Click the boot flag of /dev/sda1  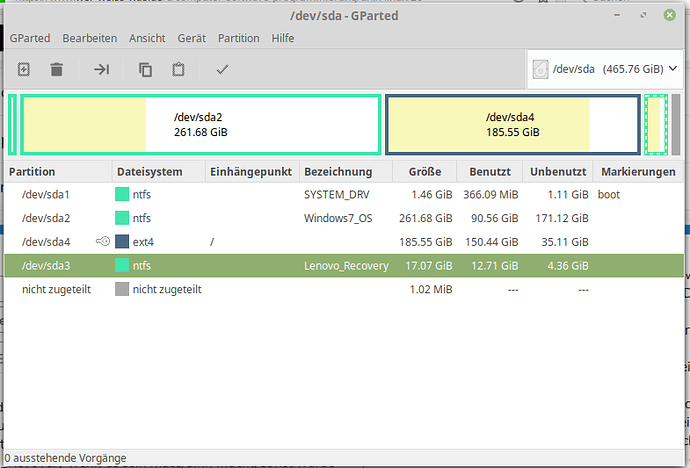coord(609,194)
